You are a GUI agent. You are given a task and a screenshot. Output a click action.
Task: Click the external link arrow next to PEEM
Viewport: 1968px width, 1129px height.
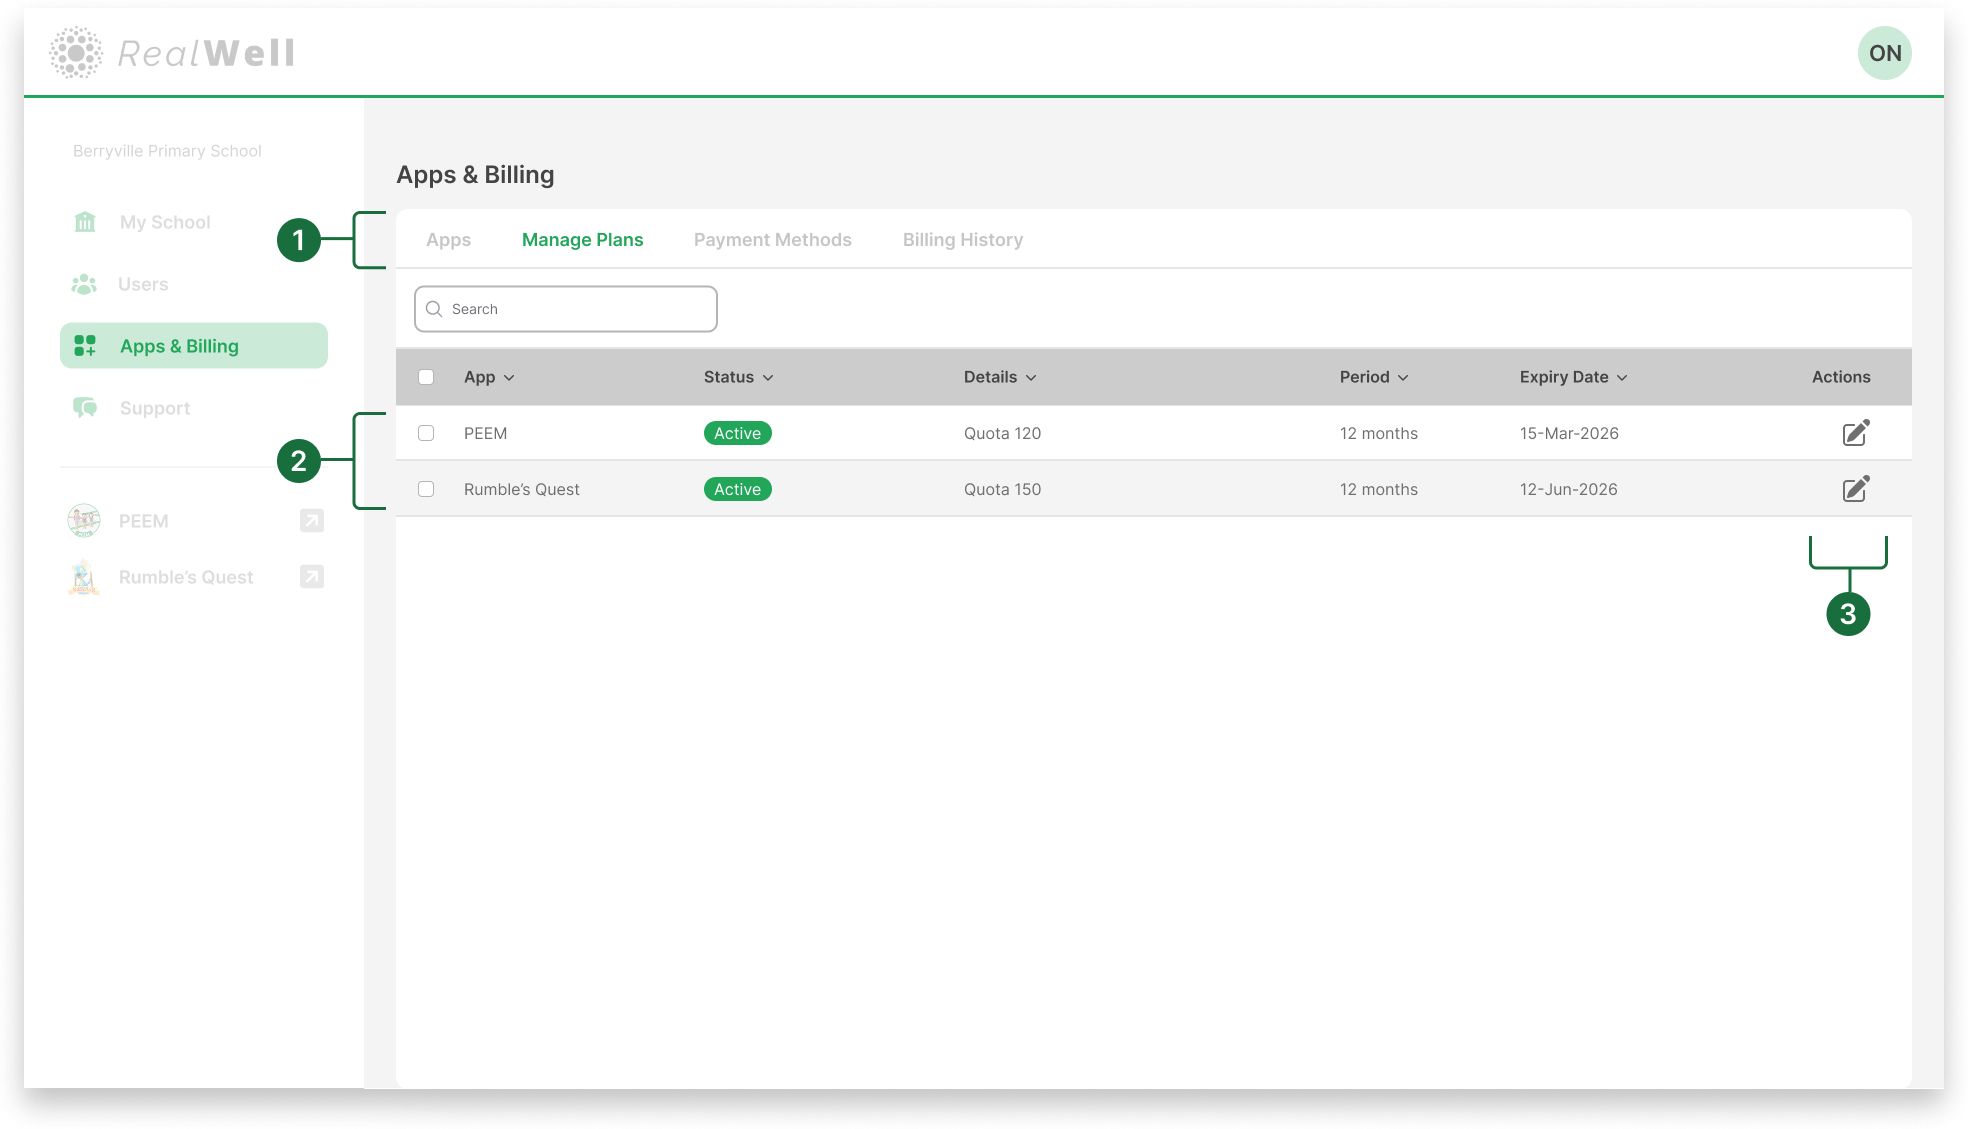pos(311,520)
